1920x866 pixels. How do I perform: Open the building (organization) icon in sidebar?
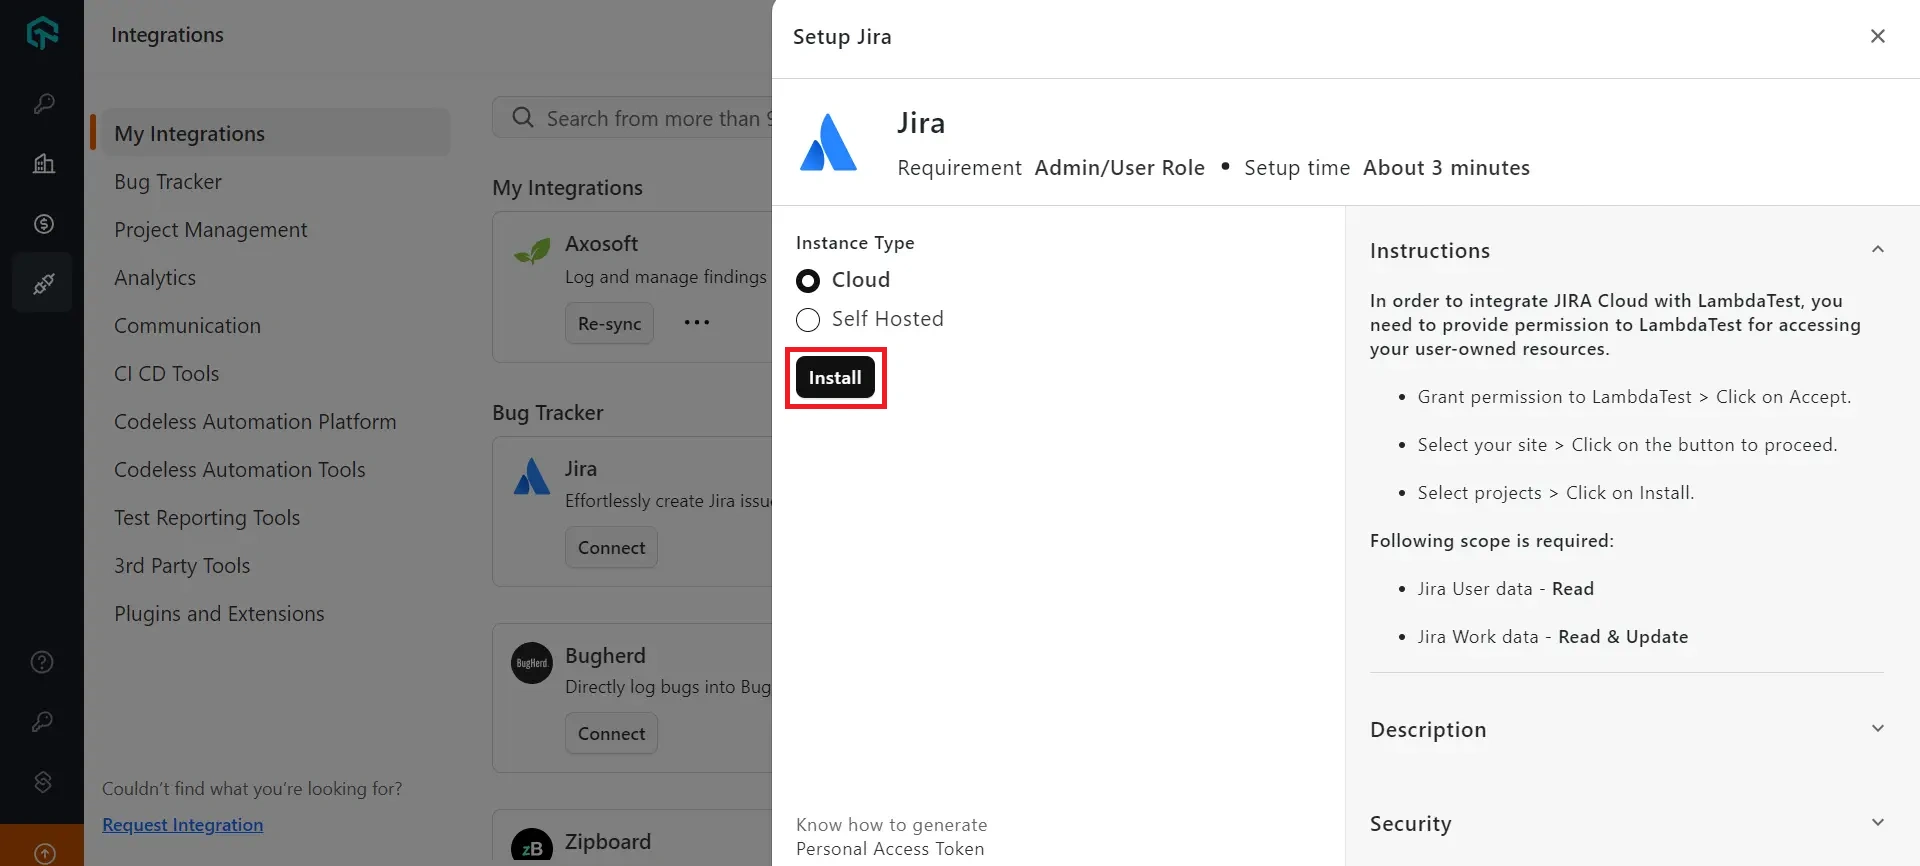[x=44, y=164]
